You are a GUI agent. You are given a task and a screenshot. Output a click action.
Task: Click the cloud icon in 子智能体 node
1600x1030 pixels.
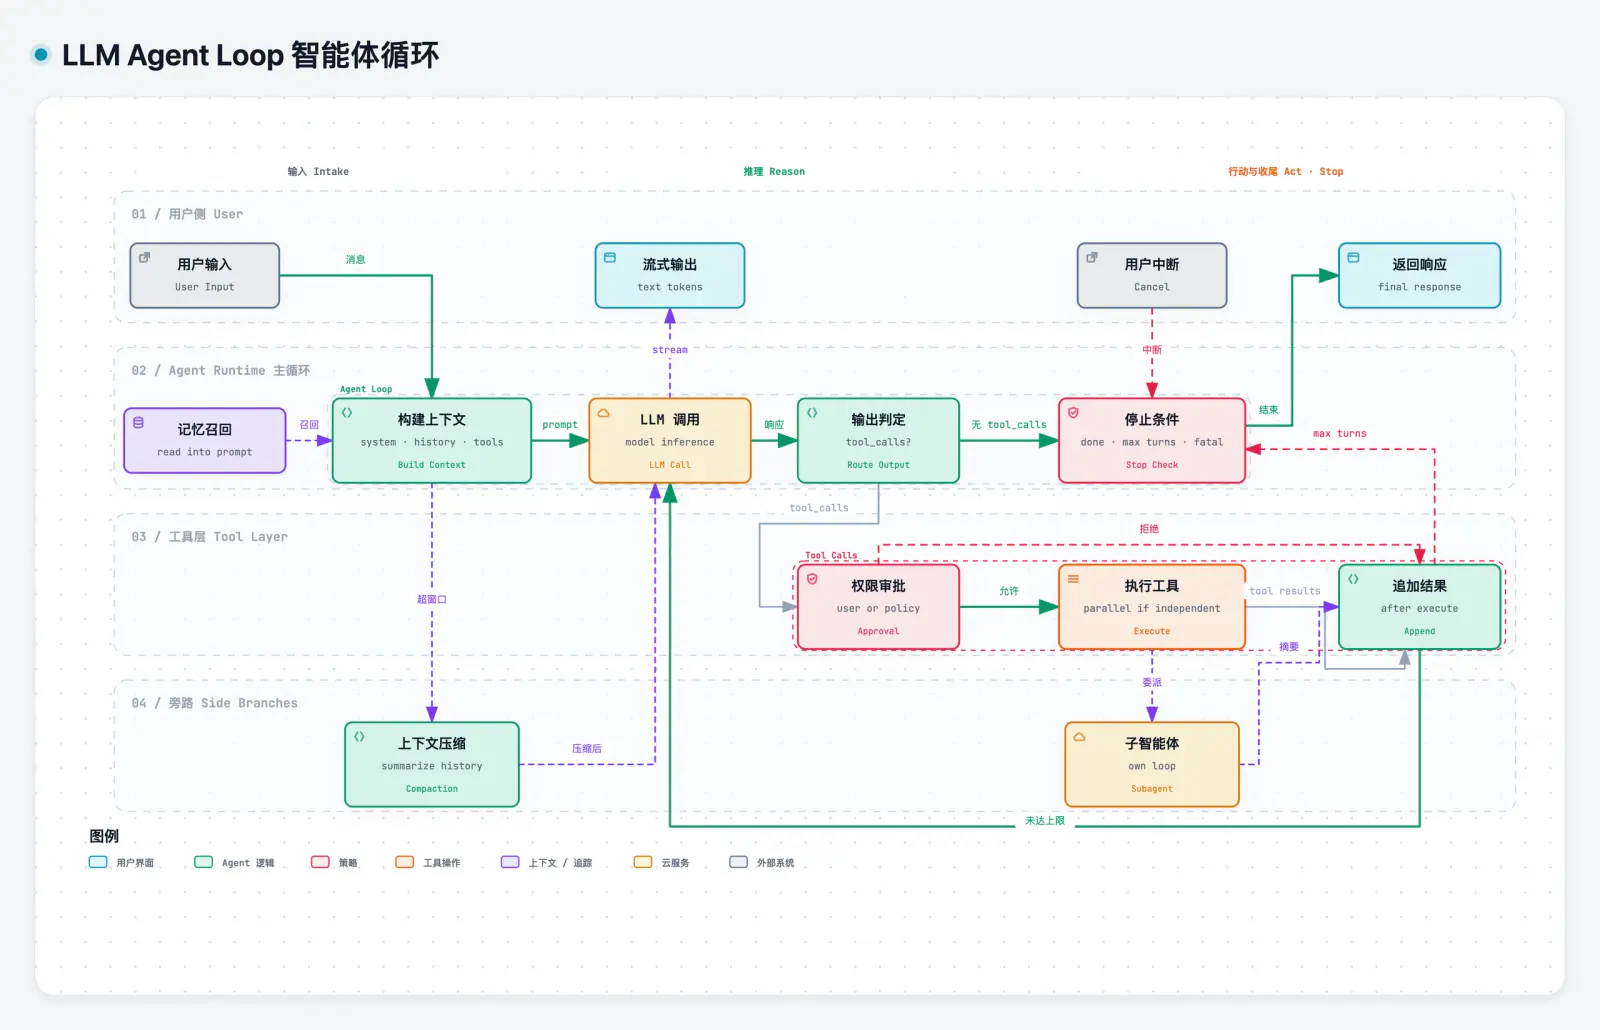pos(1079,736)
